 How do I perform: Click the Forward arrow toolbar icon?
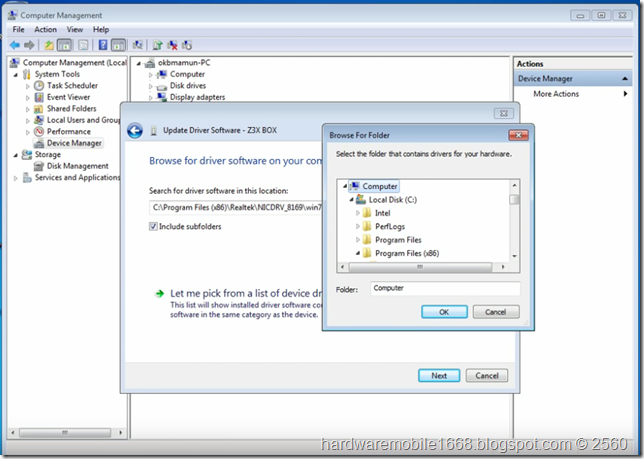(x=29, y=45)
